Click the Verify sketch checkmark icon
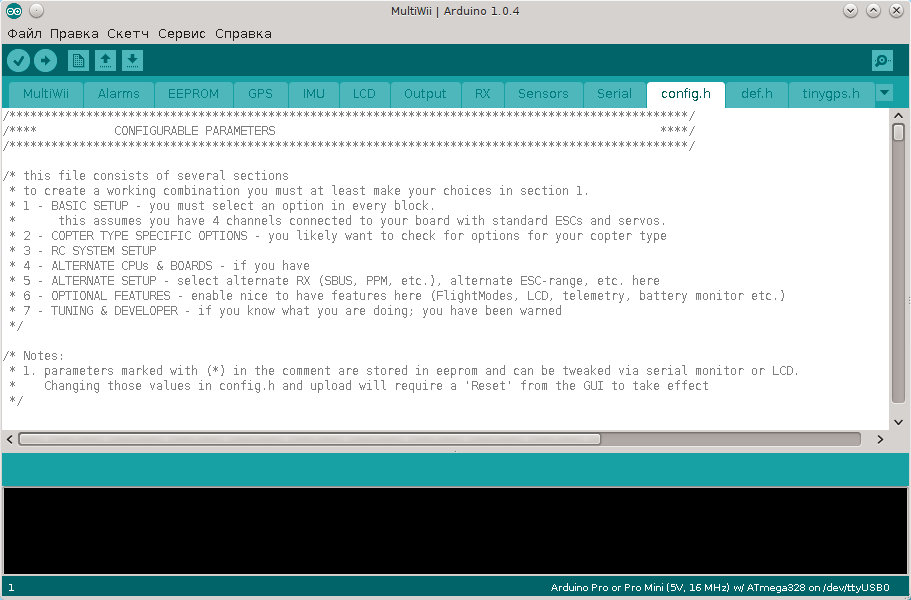The height and width of the screenshot is (600, 911). point(18,61)
